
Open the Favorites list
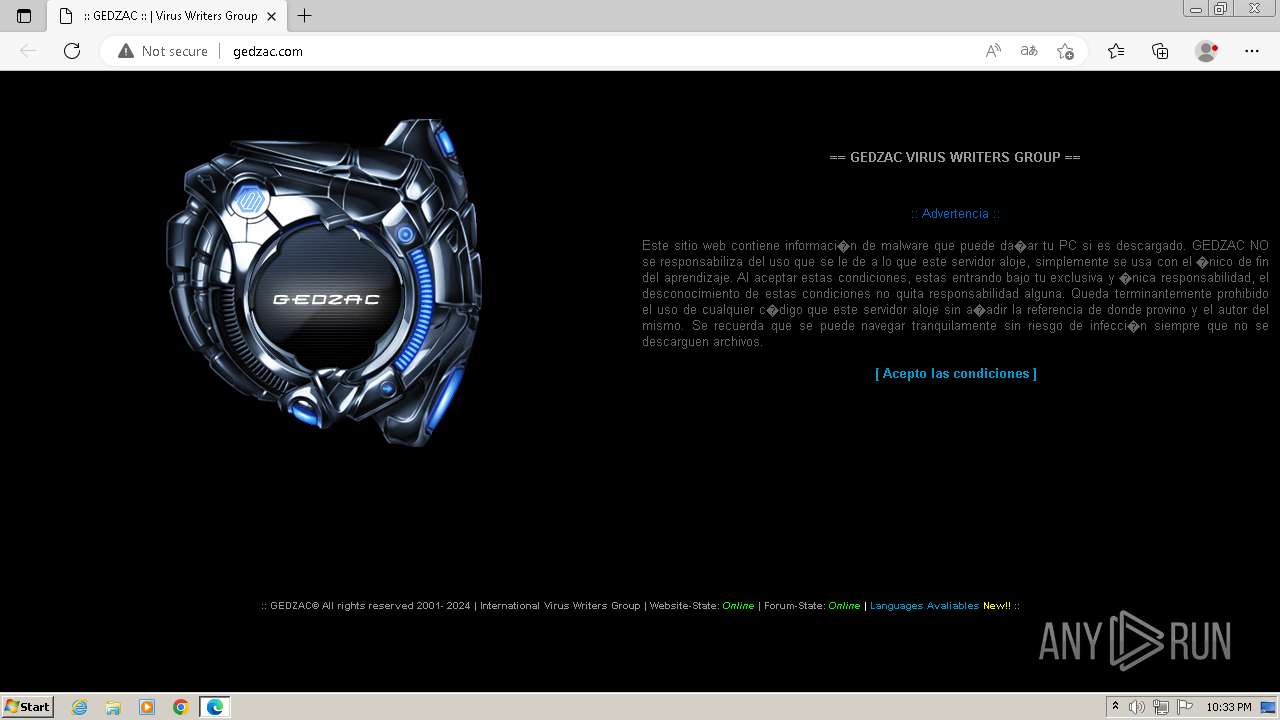[1116, 51]
